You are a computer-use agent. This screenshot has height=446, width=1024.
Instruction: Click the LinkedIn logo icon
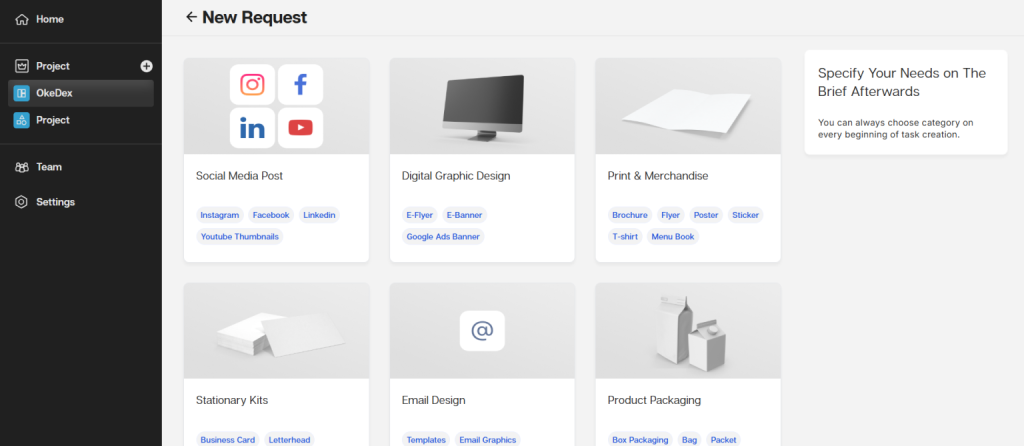point(252,128)
